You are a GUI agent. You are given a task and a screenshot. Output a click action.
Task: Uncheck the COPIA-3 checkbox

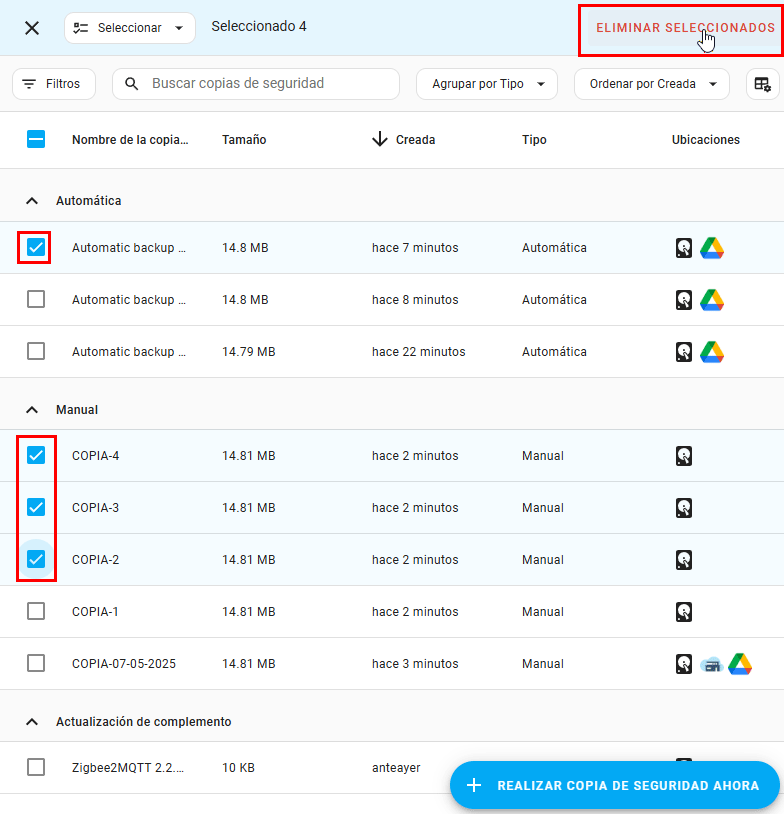click(x=36, y=507)
